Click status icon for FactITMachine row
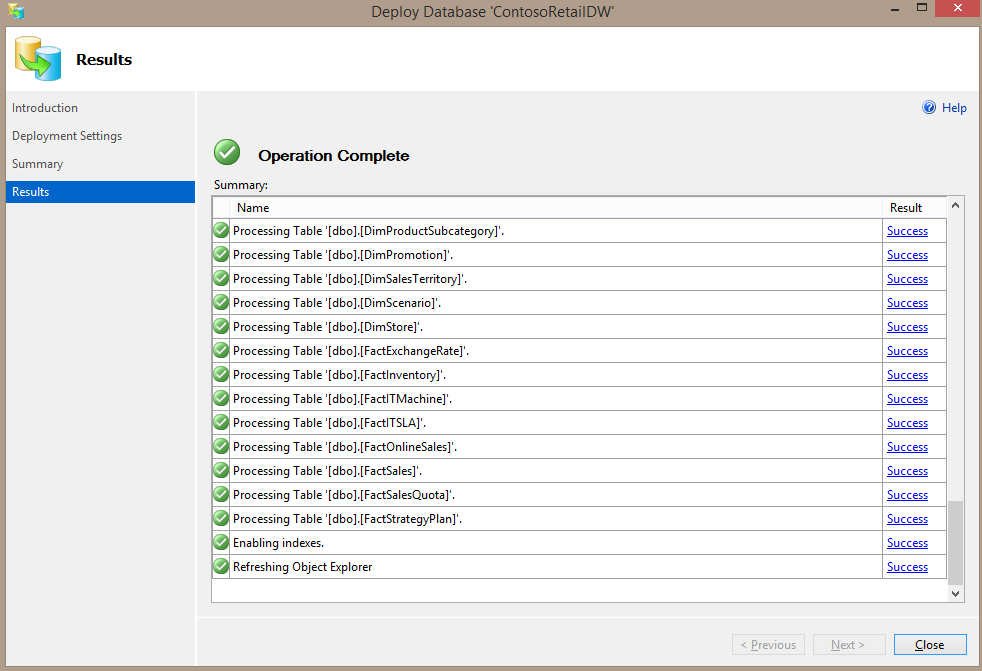Screen dimensions: 982x671 coord(221,398)
